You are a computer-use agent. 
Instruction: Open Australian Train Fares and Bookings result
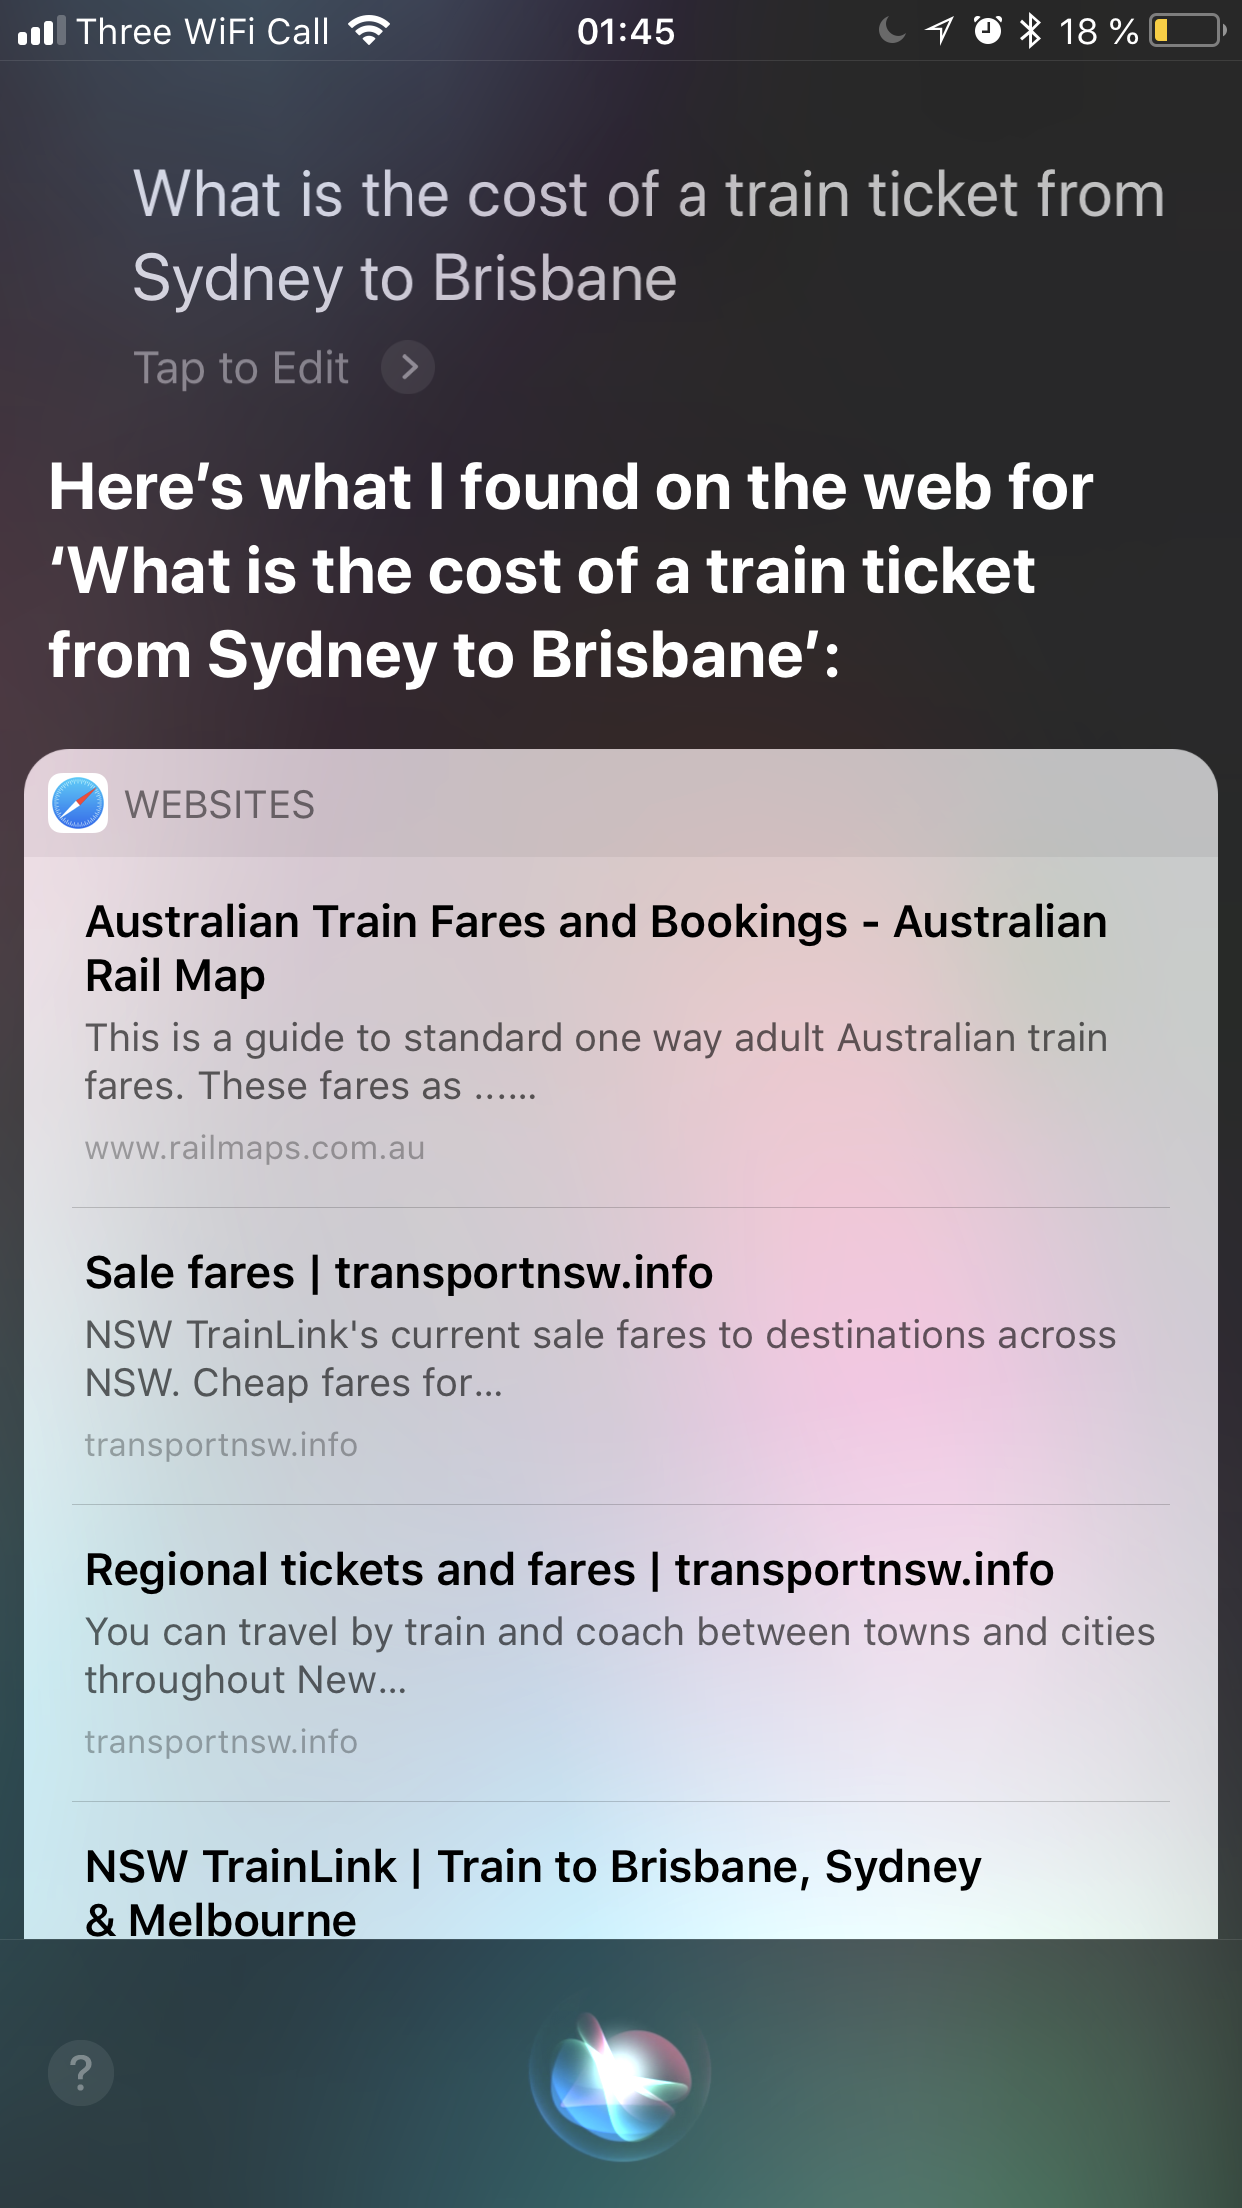[596, 948]
